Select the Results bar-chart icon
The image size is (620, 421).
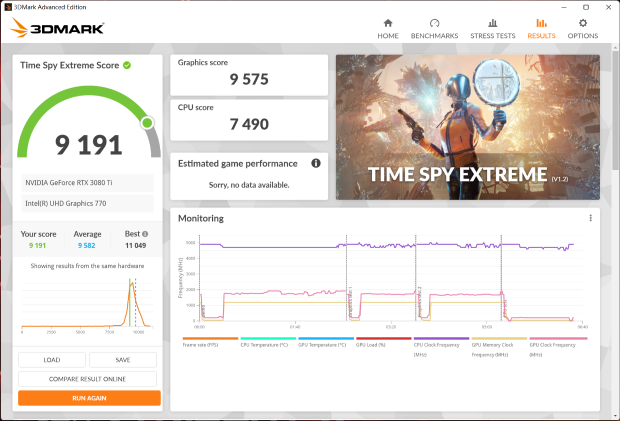click(541, 23)
